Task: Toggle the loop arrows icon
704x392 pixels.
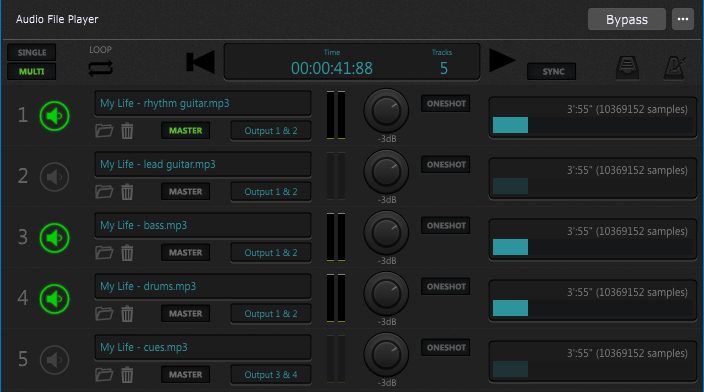Action: point(101,68)
